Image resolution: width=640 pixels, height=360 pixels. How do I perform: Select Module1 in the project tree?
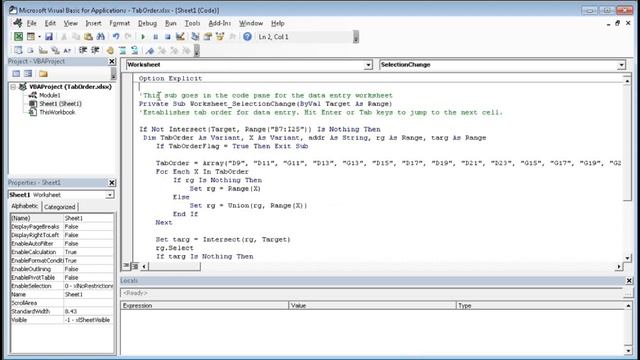click(x=49, y=95)
